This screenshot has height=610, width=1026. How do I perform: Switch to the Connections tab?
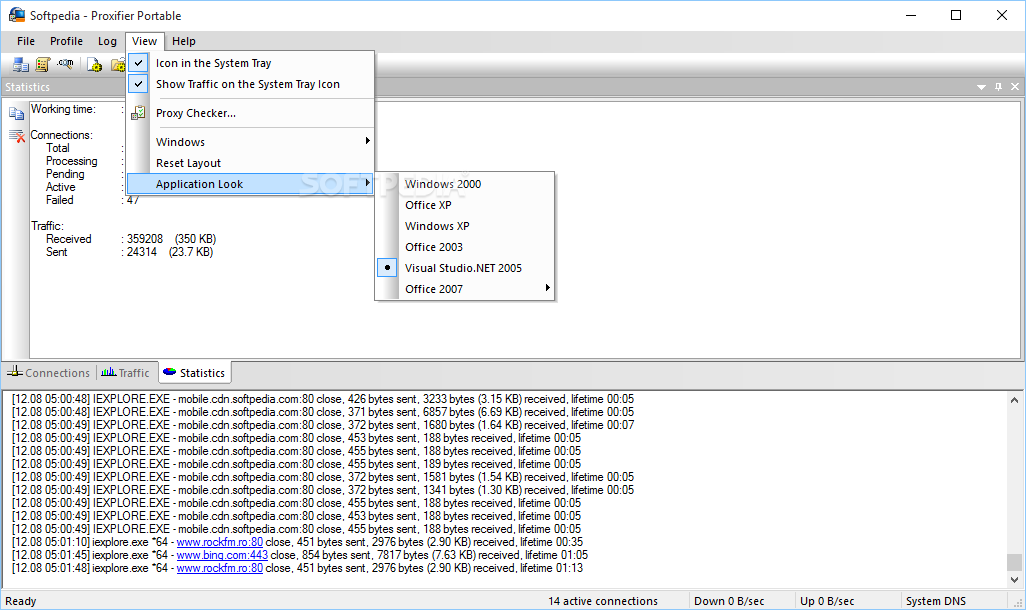pos(48,372)
